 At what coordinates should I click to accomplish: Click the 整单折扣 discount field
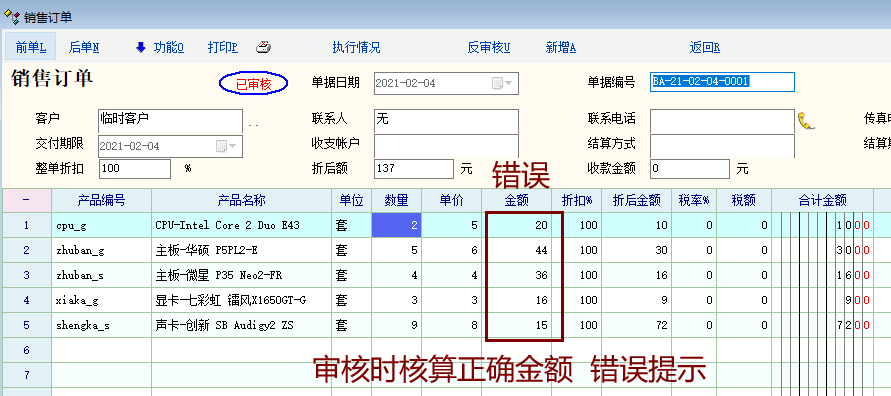click(135, 169)
